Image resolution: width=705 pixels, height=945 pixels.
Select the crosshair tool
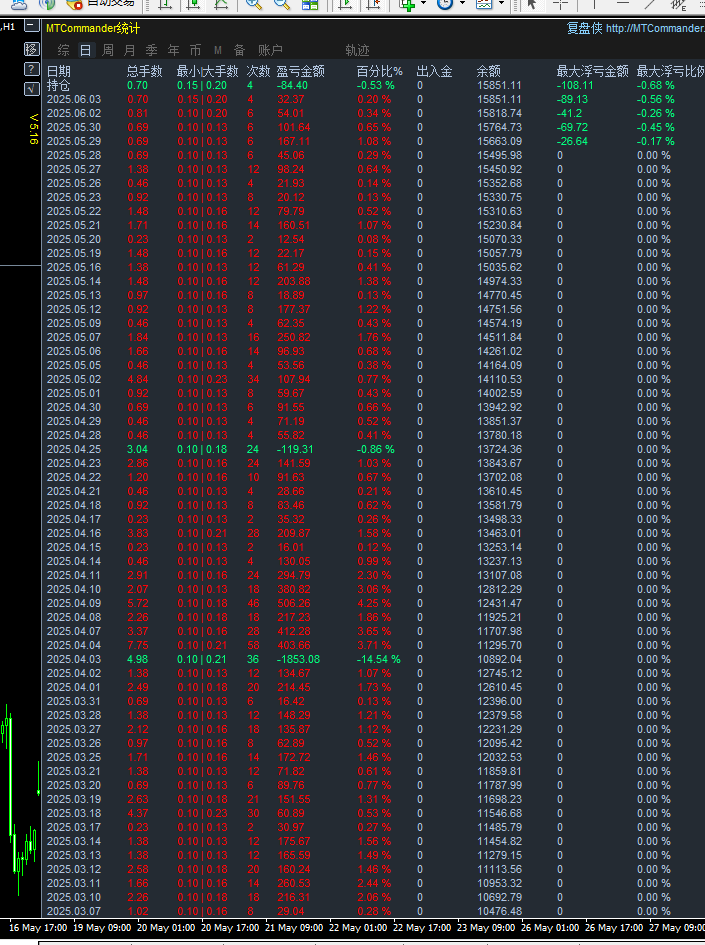pos(560,4)
